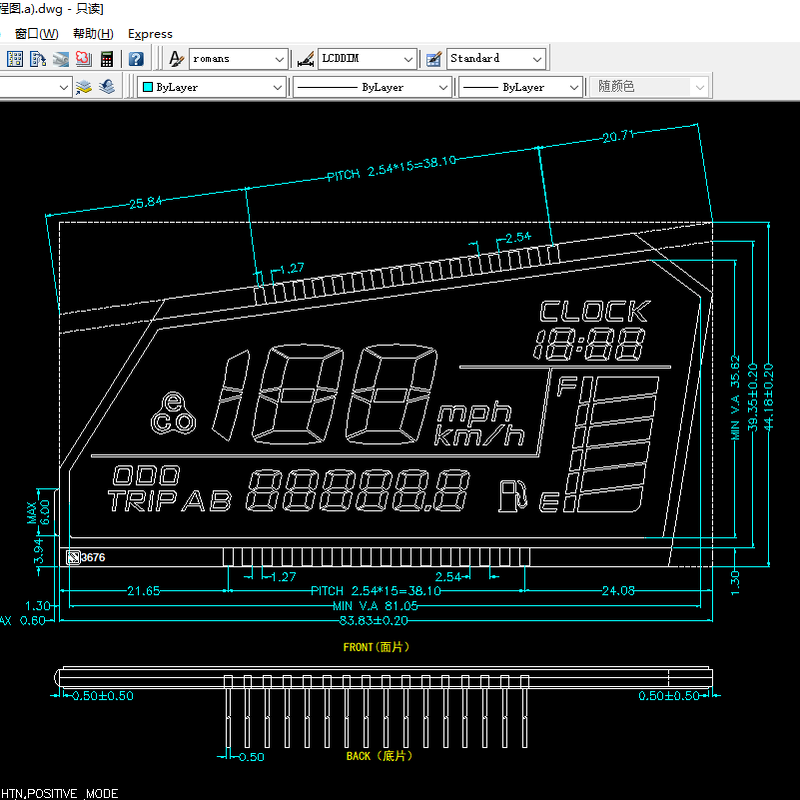Open the Express menu
Image resolution: width=800 pixels, height=800 pixels.
150,34
